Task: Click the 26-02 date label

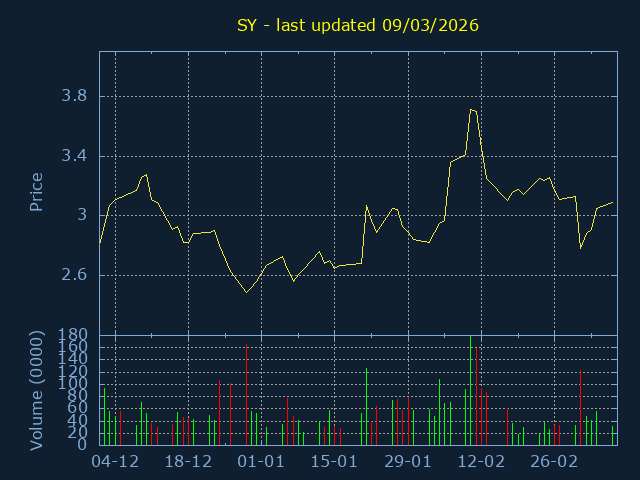Action: (554, 462)
